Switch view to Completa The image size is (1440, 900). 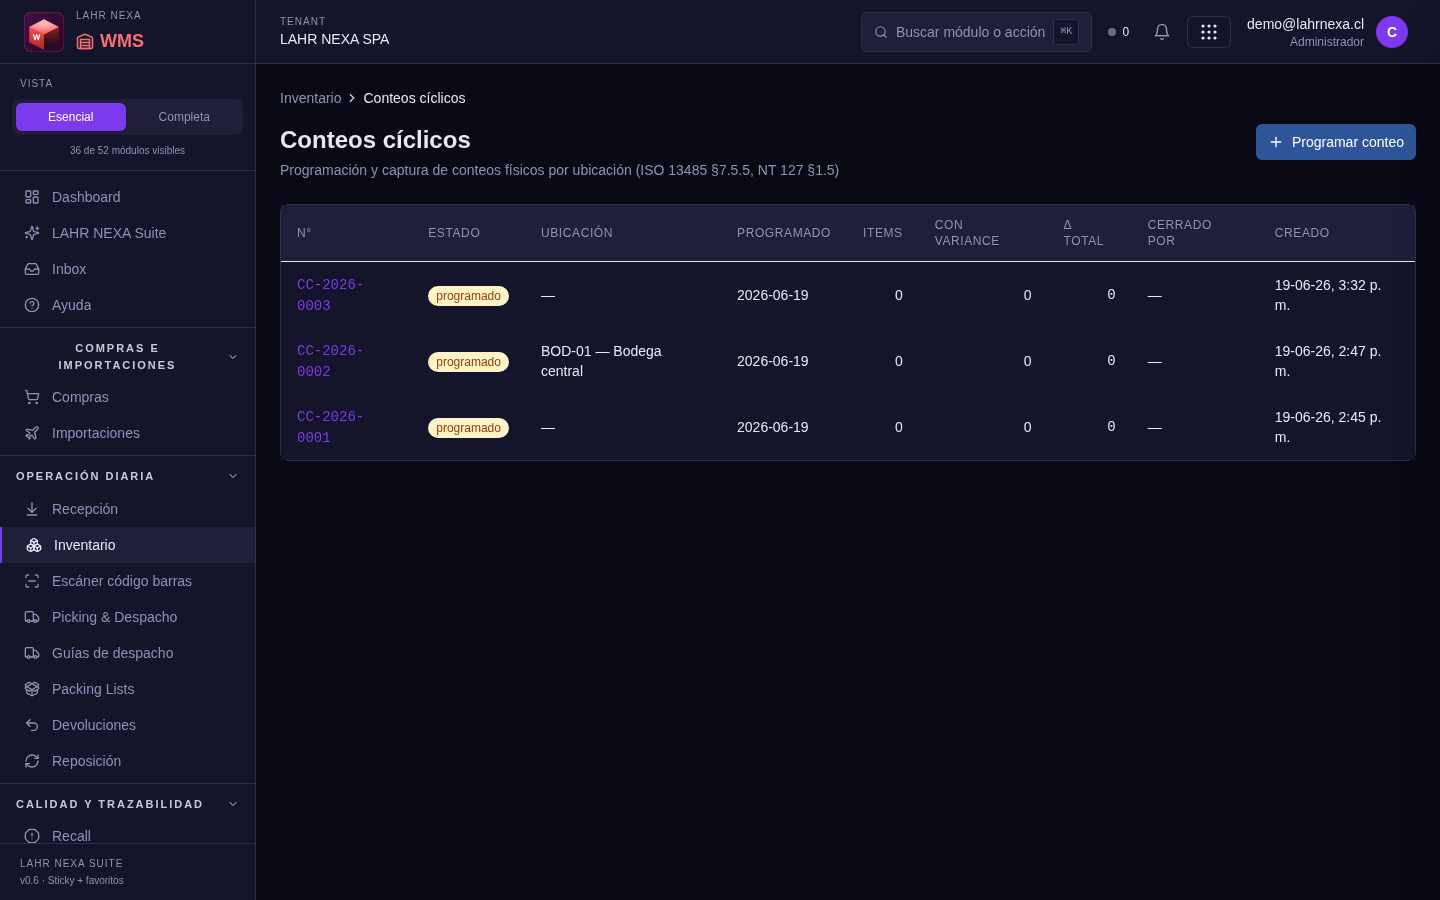[184, 117]
